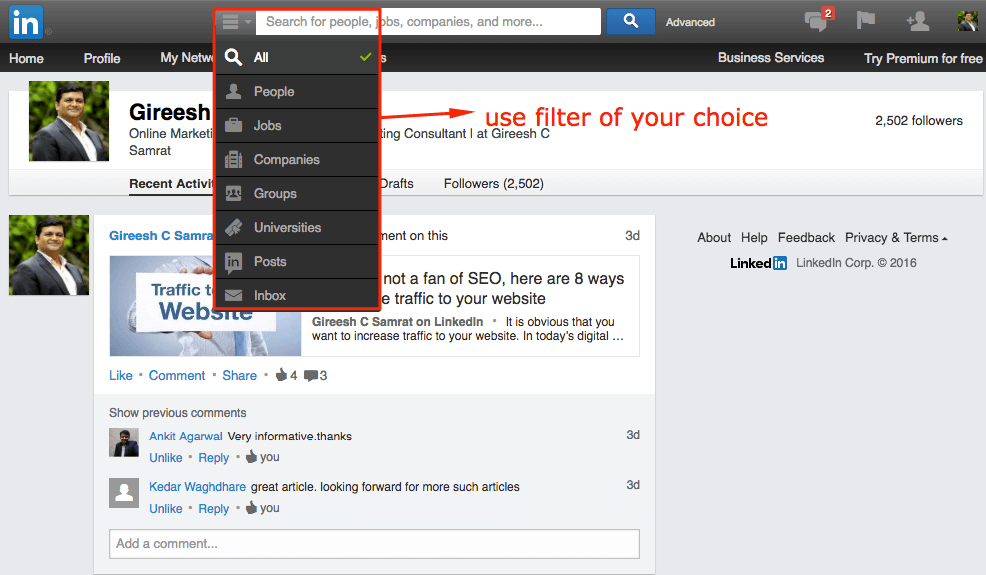Like the SEO traffic post
The height and width of the screenshot is (575, 986).
click(x=121, y=376)
